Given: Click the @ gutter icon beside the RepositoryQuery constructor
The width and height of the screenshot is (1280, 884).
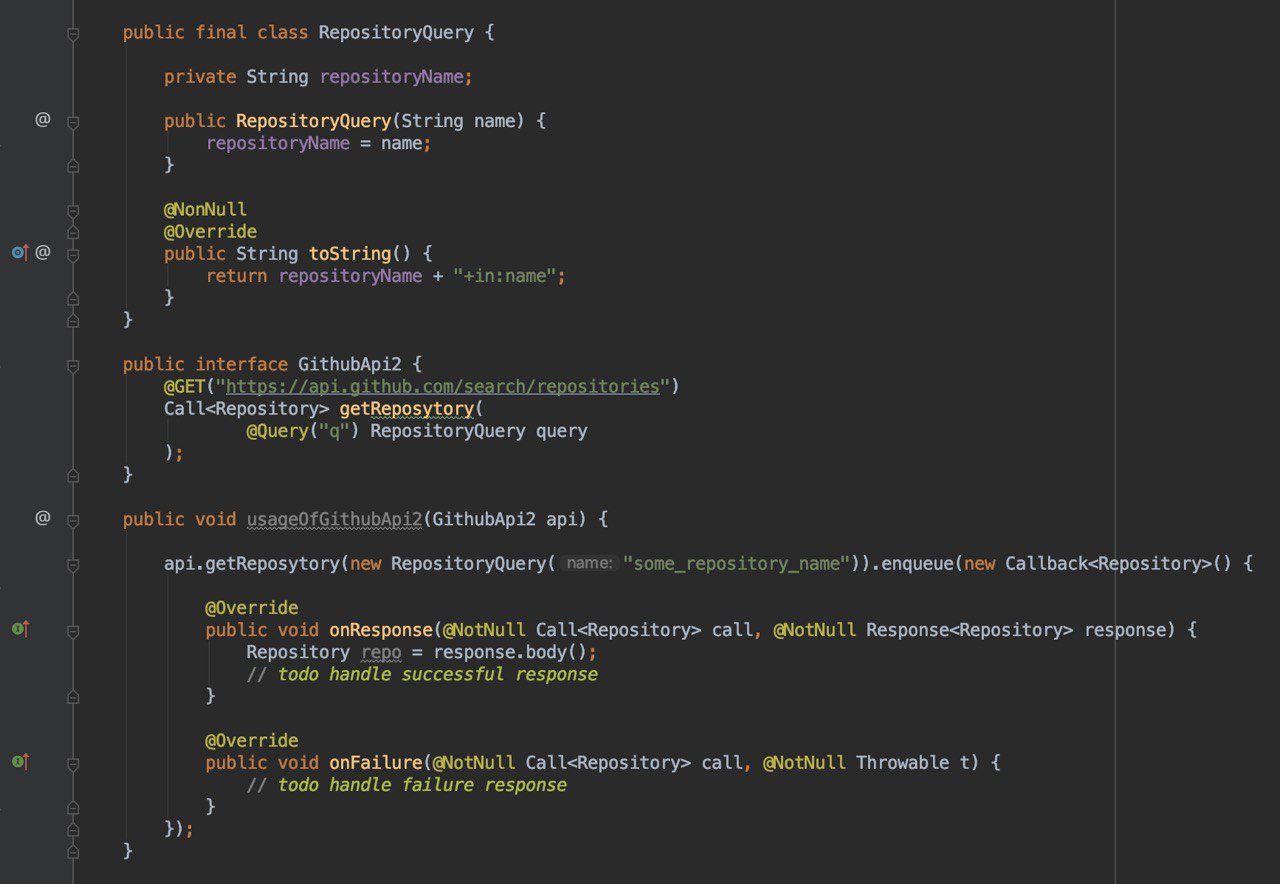Looking at the screenshot, I should pyautogui.click(x=42, y=120).
